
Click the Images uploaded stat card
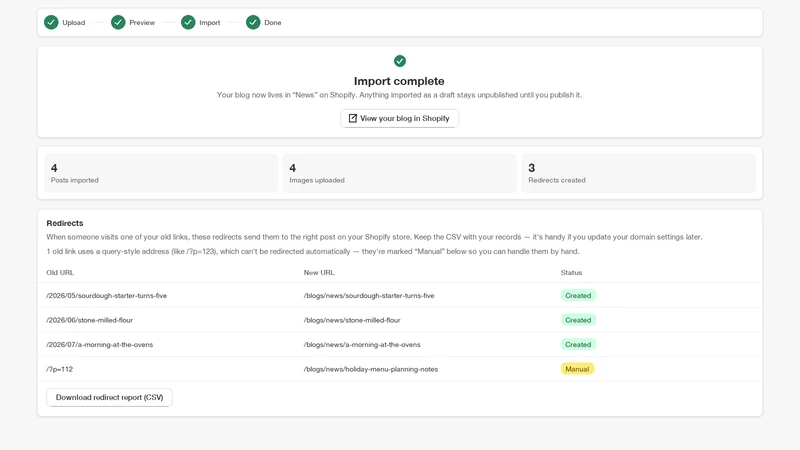399,173
